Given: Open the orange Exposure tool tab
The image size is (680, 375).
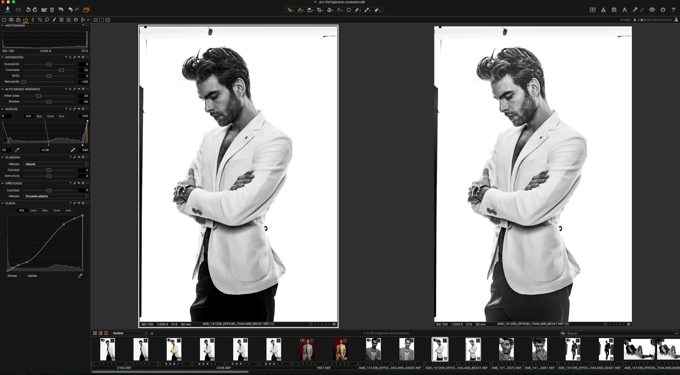Looking at the screenshot, I should [x=26, y=20].
